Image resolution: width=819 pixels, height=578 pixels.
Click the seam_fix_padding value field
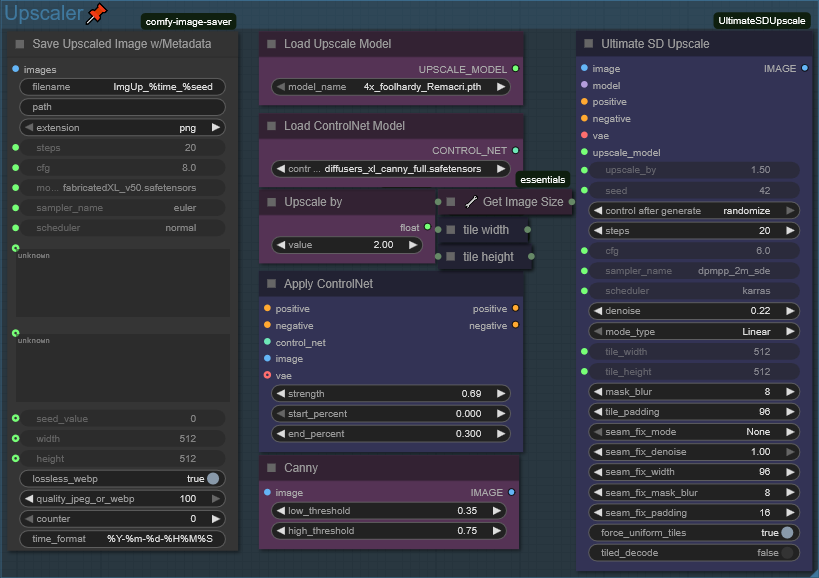[694, 512]
